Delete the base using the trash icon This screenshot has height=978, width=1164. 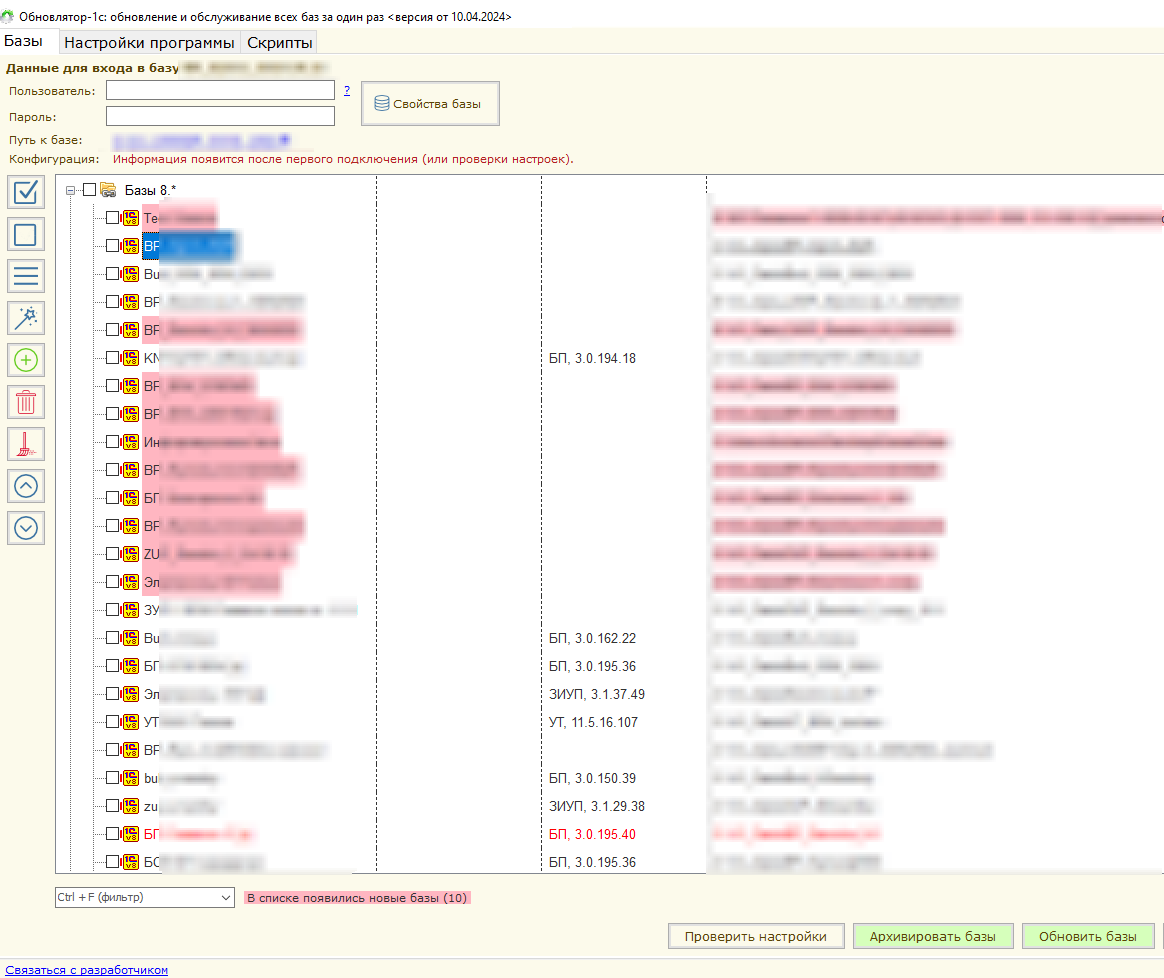click(26, 402)
